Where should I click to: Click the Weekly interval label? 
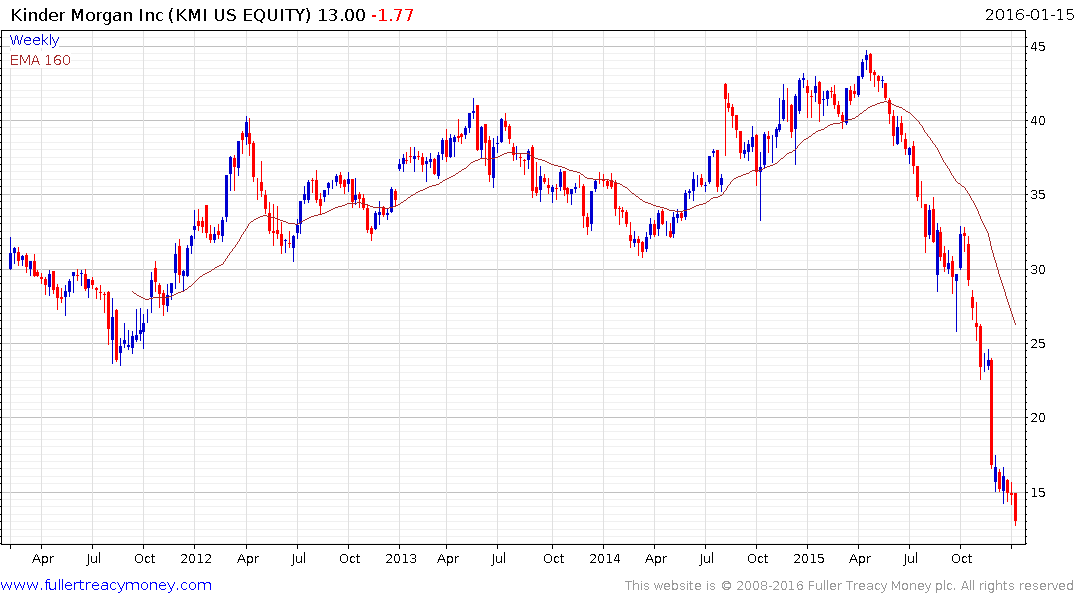(x=34, y=40)
